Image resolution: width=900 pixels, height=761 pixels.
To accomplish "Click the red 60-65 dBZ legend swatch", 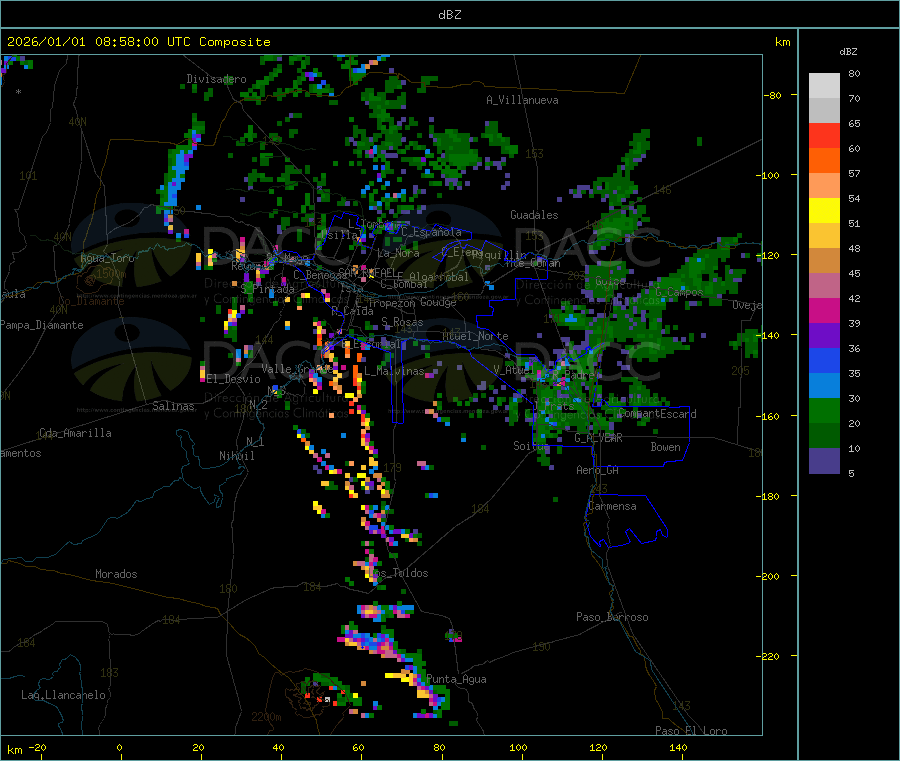I will click(824, 135).
